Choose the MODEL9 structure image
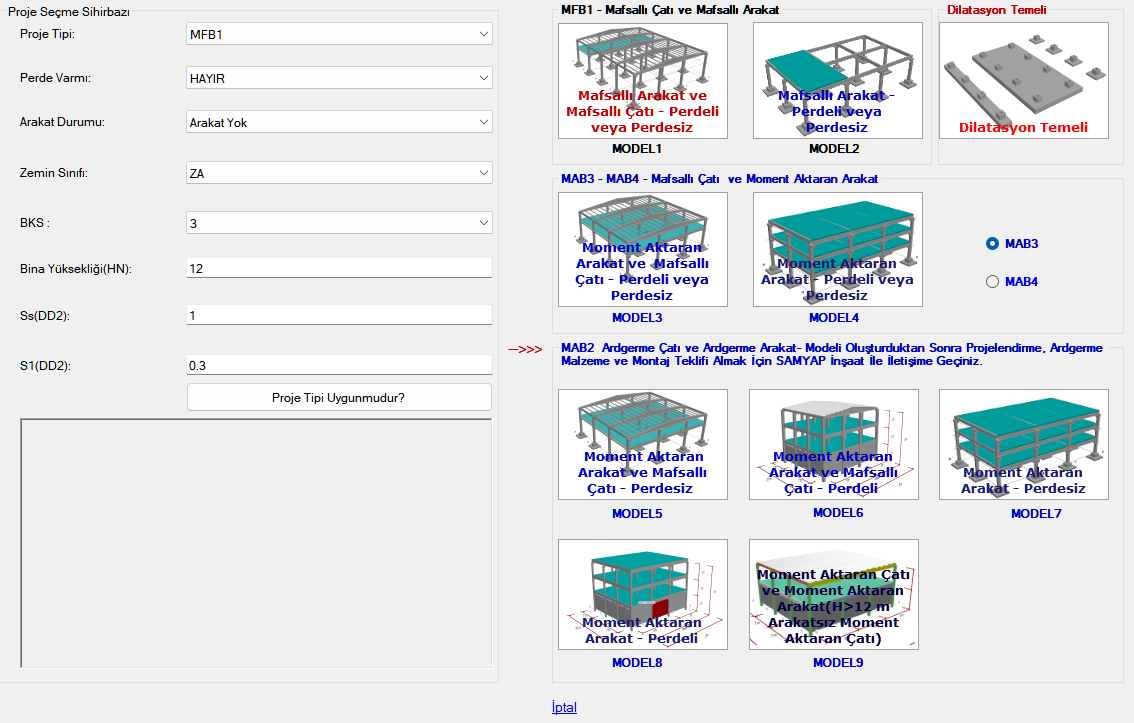1134x723 pixels. point(833,594)
